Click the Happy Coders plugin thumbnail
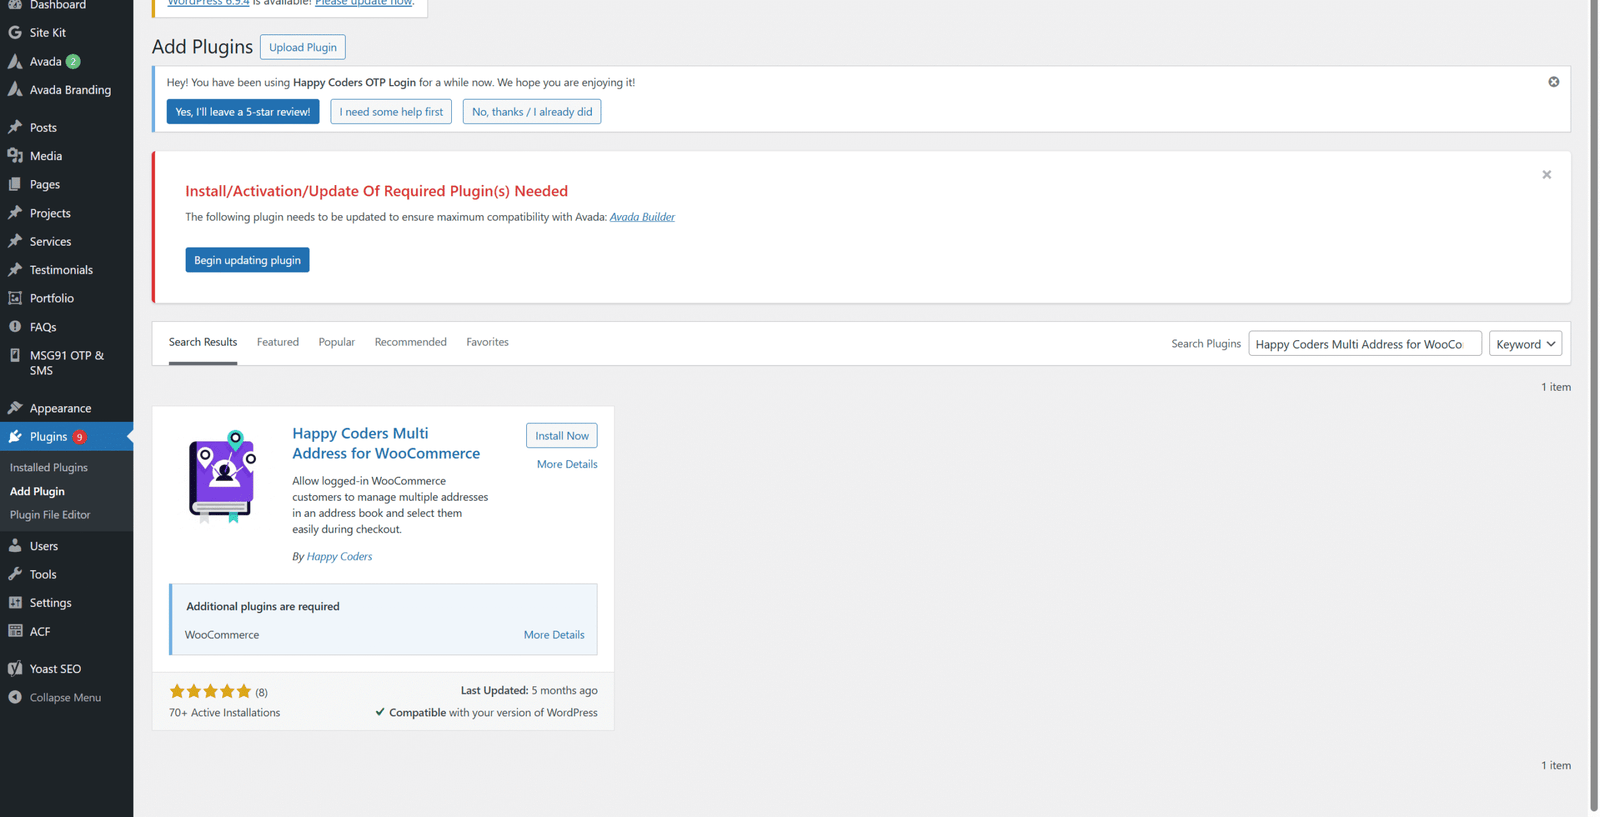This screenshot has width=1600, height=817. tap(223, 477)
